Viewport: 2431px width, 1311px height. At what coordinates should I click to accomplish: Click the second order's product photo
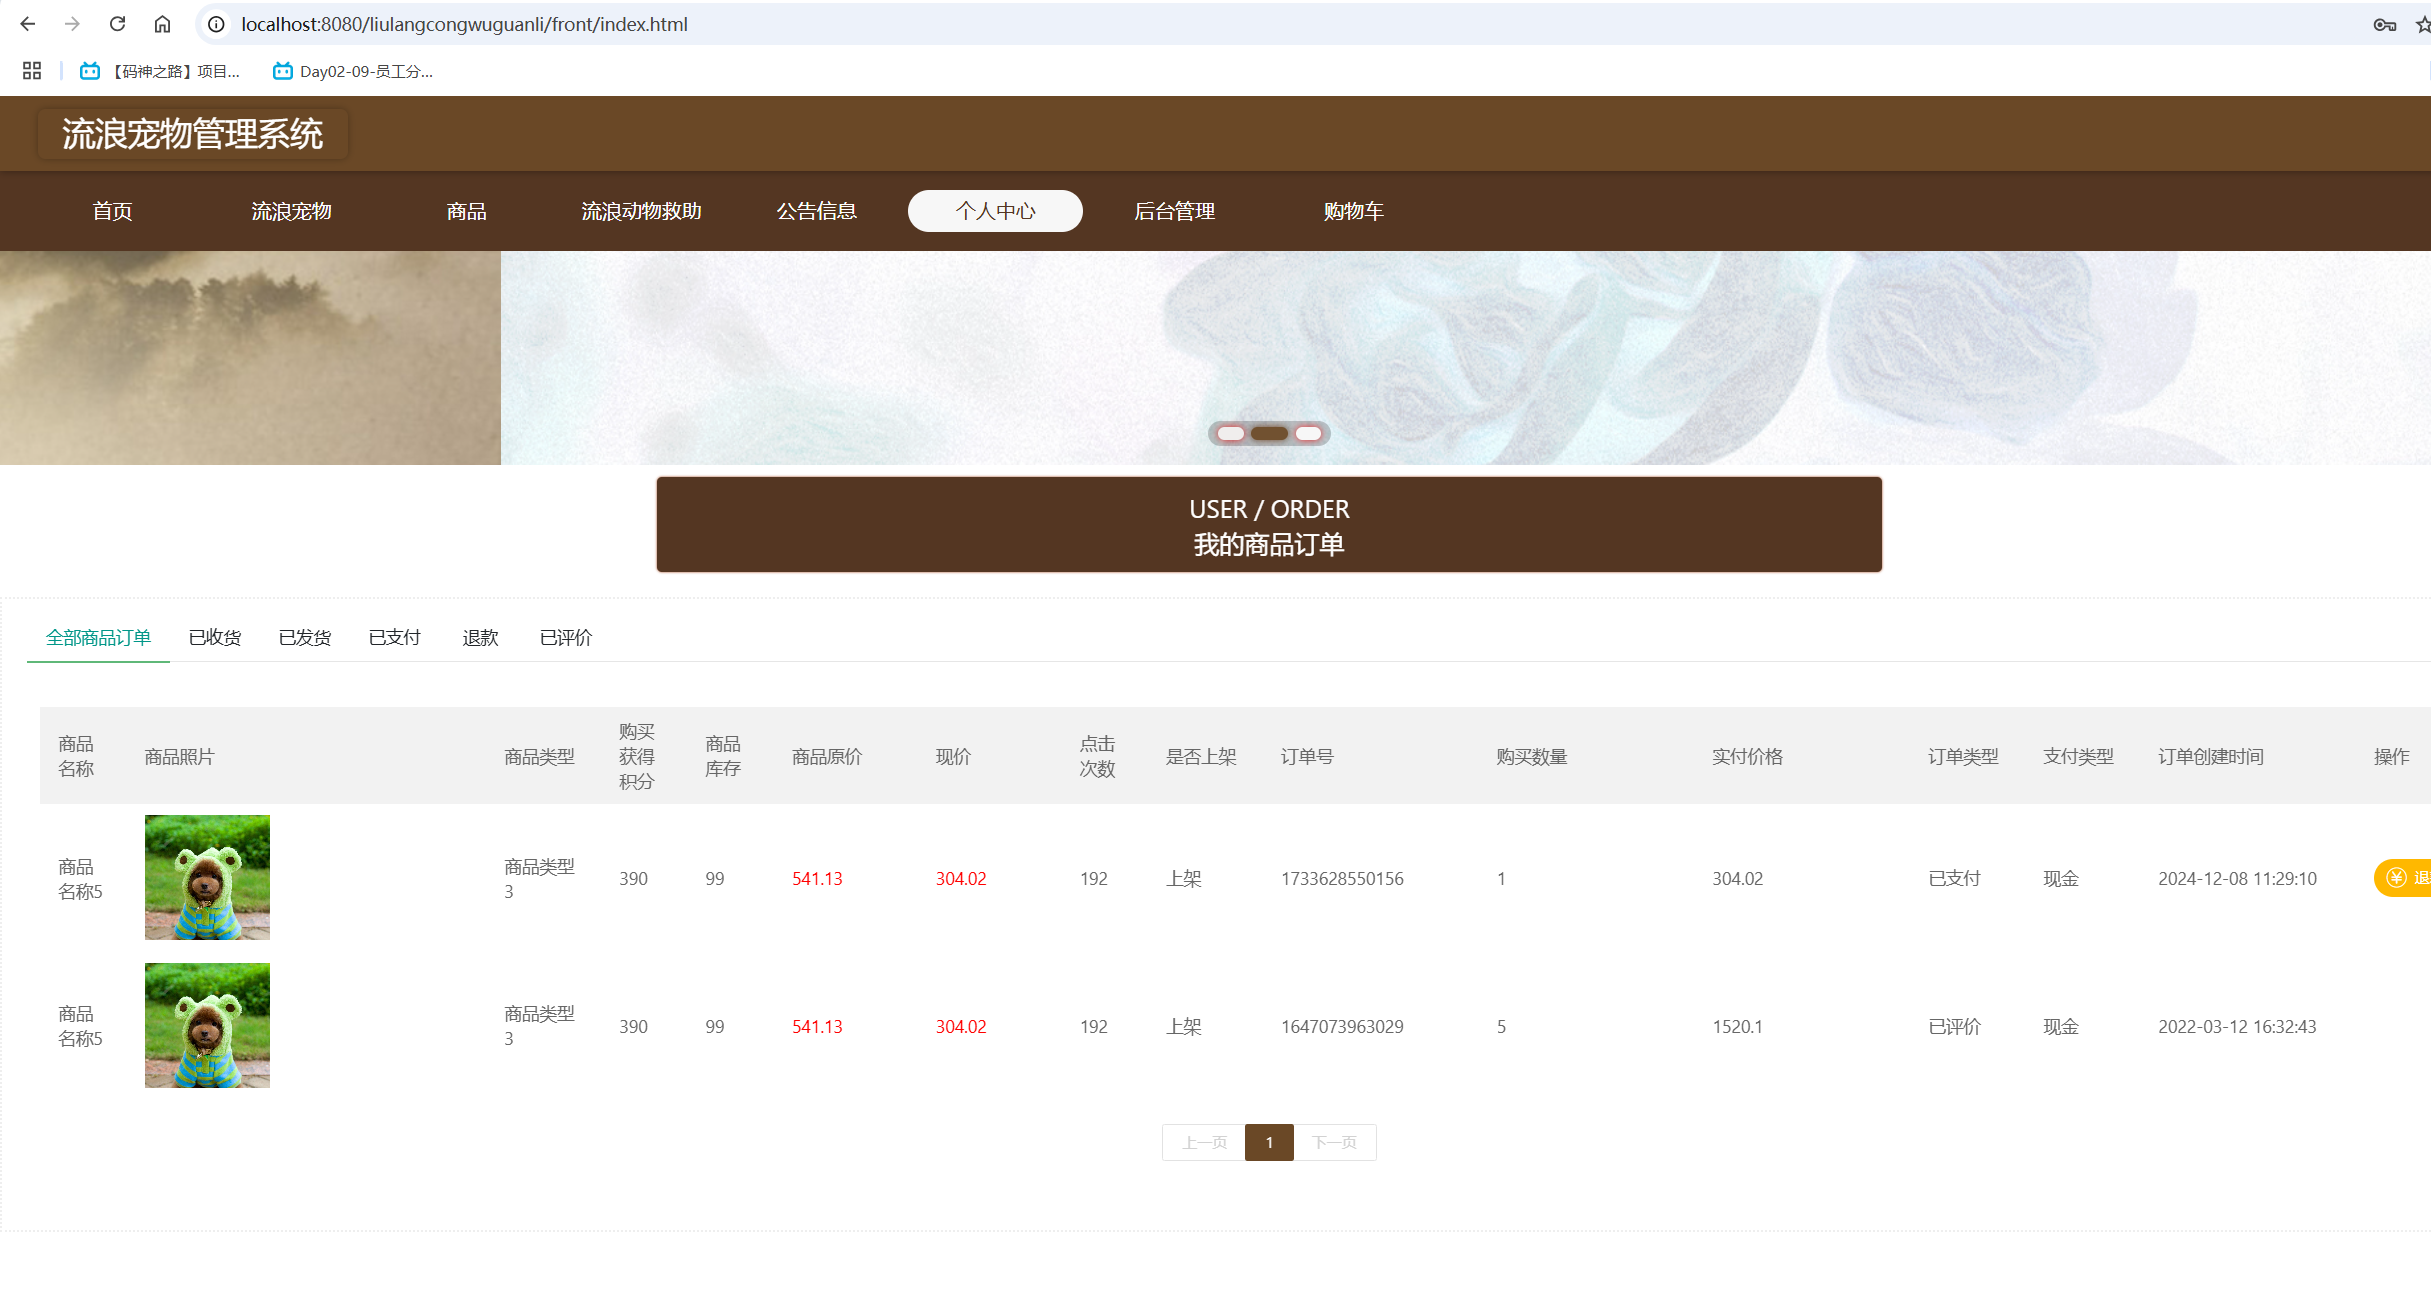pyautogui.click(x=207, y=1025)
